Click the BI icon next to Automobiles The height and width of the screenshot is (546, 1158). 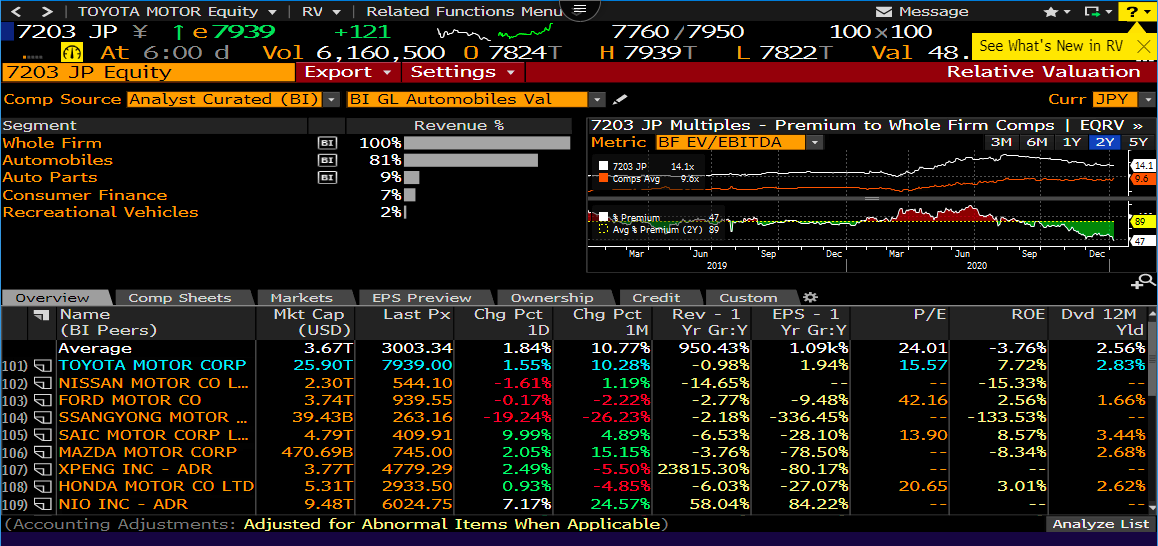point(326,160)
